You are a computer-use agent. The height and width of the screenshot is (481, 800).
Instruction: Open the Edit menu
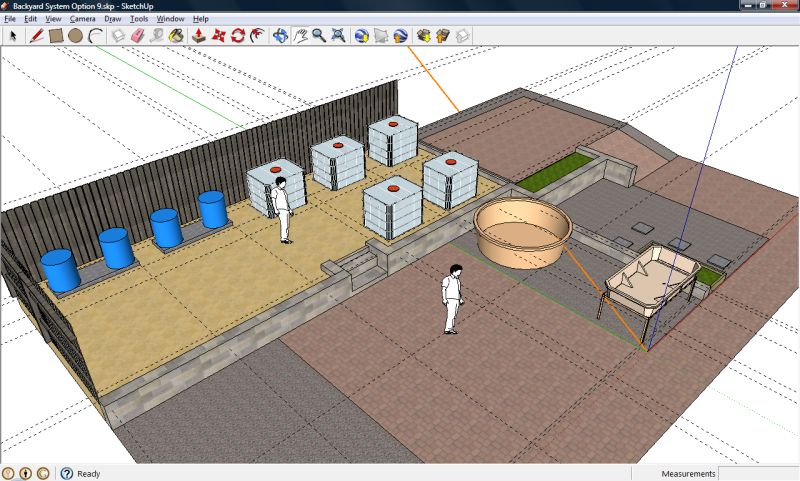(31, 19)
